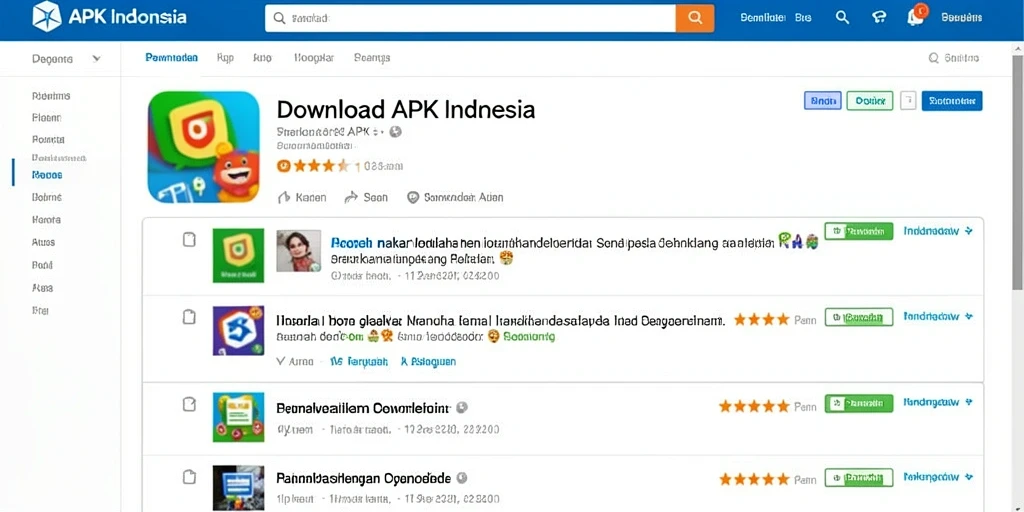Screen dimensions: 1024x512
Task: Click the blue outlined Bnon button
Action: click(x=823, y=101)
